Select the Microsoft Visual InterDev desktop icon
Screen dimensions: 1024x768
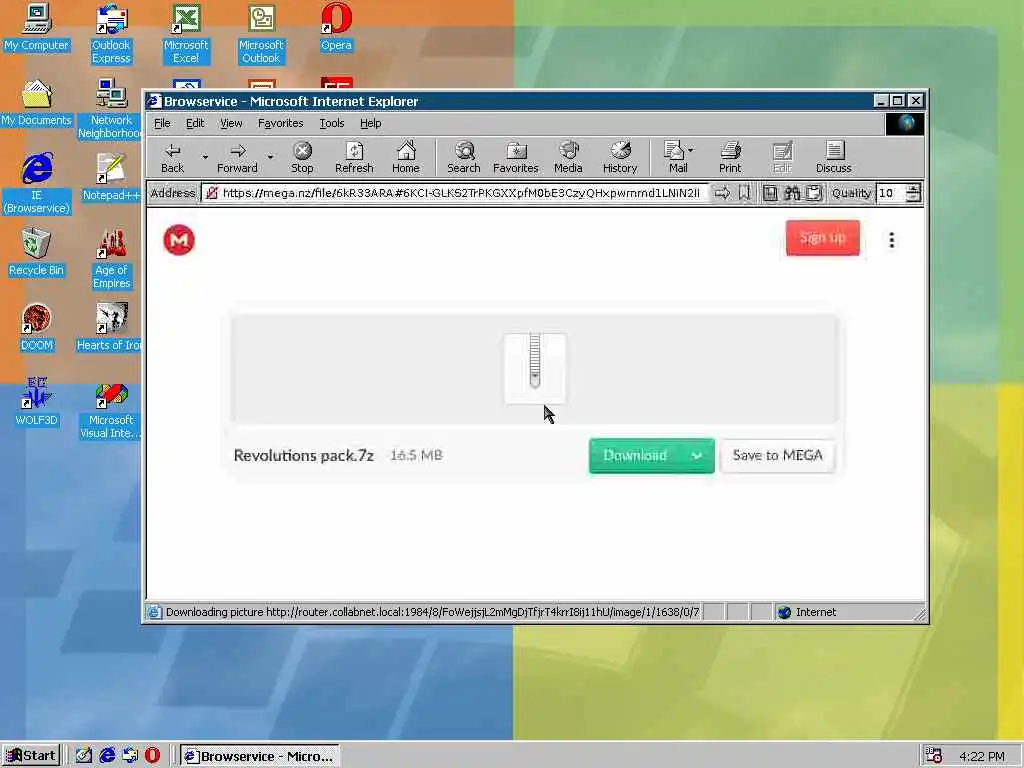(x=110, y=411)
